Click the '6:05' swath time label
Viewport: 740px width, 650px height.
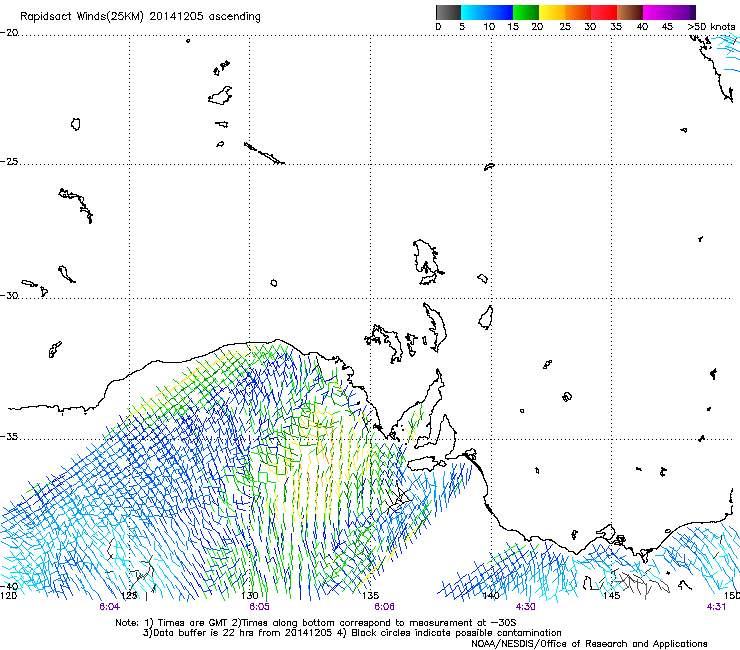(260, 607)
